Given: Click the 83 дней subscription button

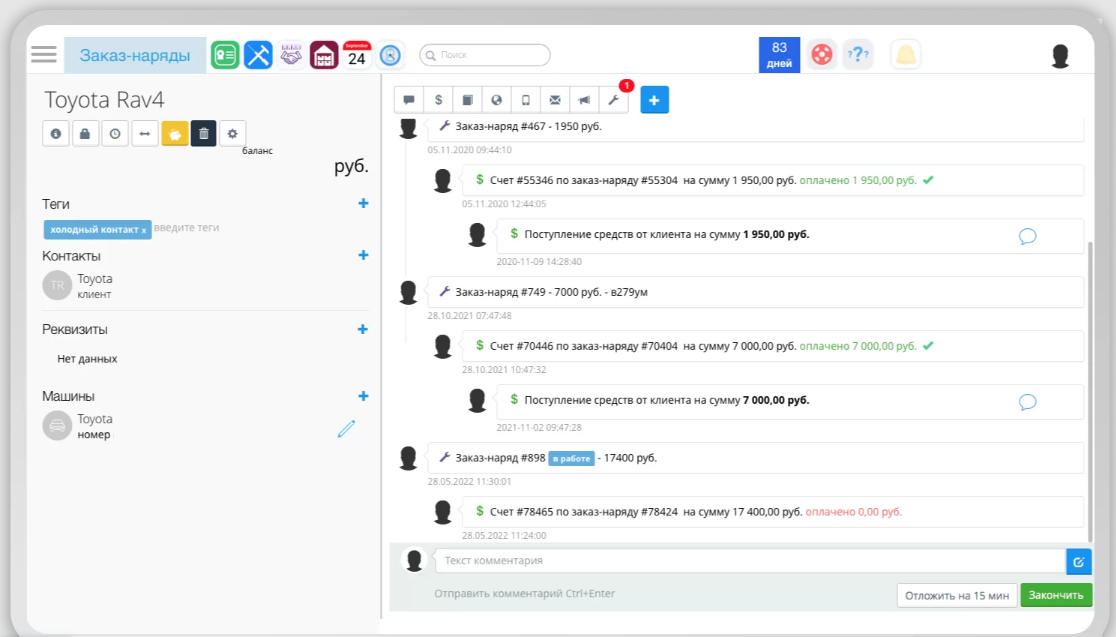Looking at the screenshot, I should click(x=779, y=55).
